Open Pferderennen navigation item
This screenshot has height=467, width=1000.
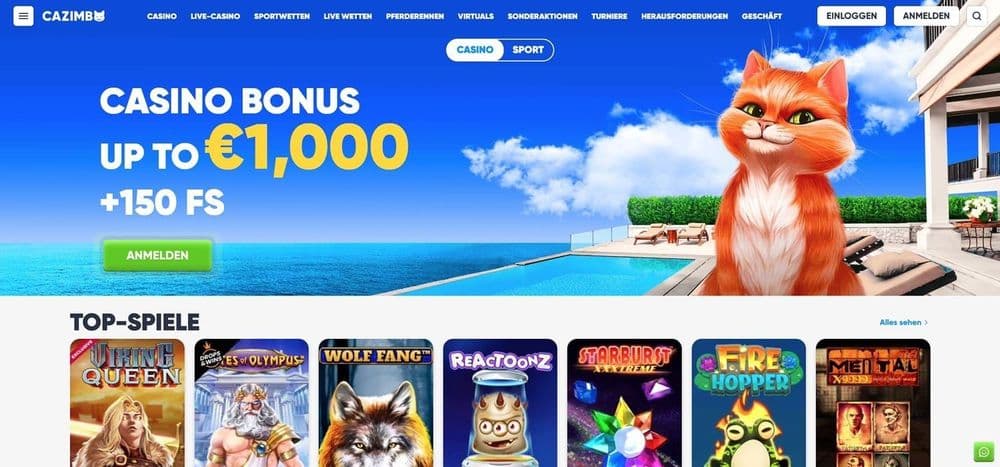point(415,17)
